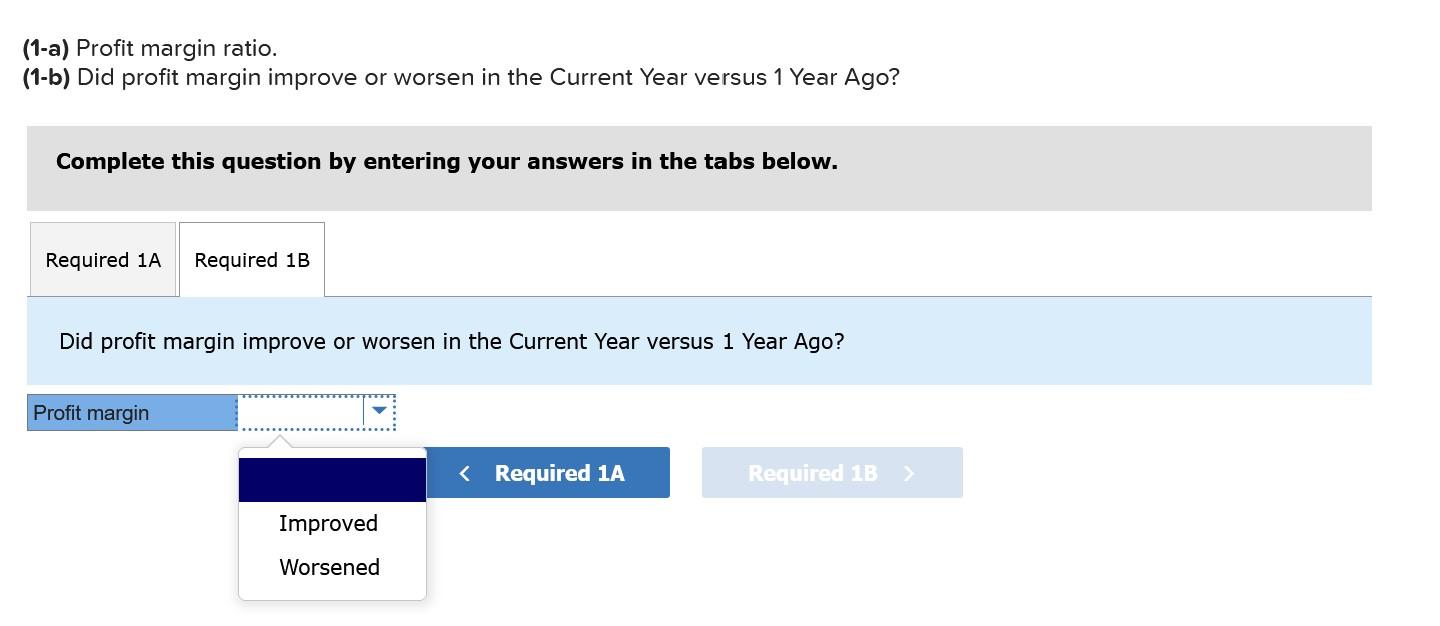The height and width of the screenshot is (626, 1440).
Task: Click the dotted answer input field
Action: coord(300,411)
